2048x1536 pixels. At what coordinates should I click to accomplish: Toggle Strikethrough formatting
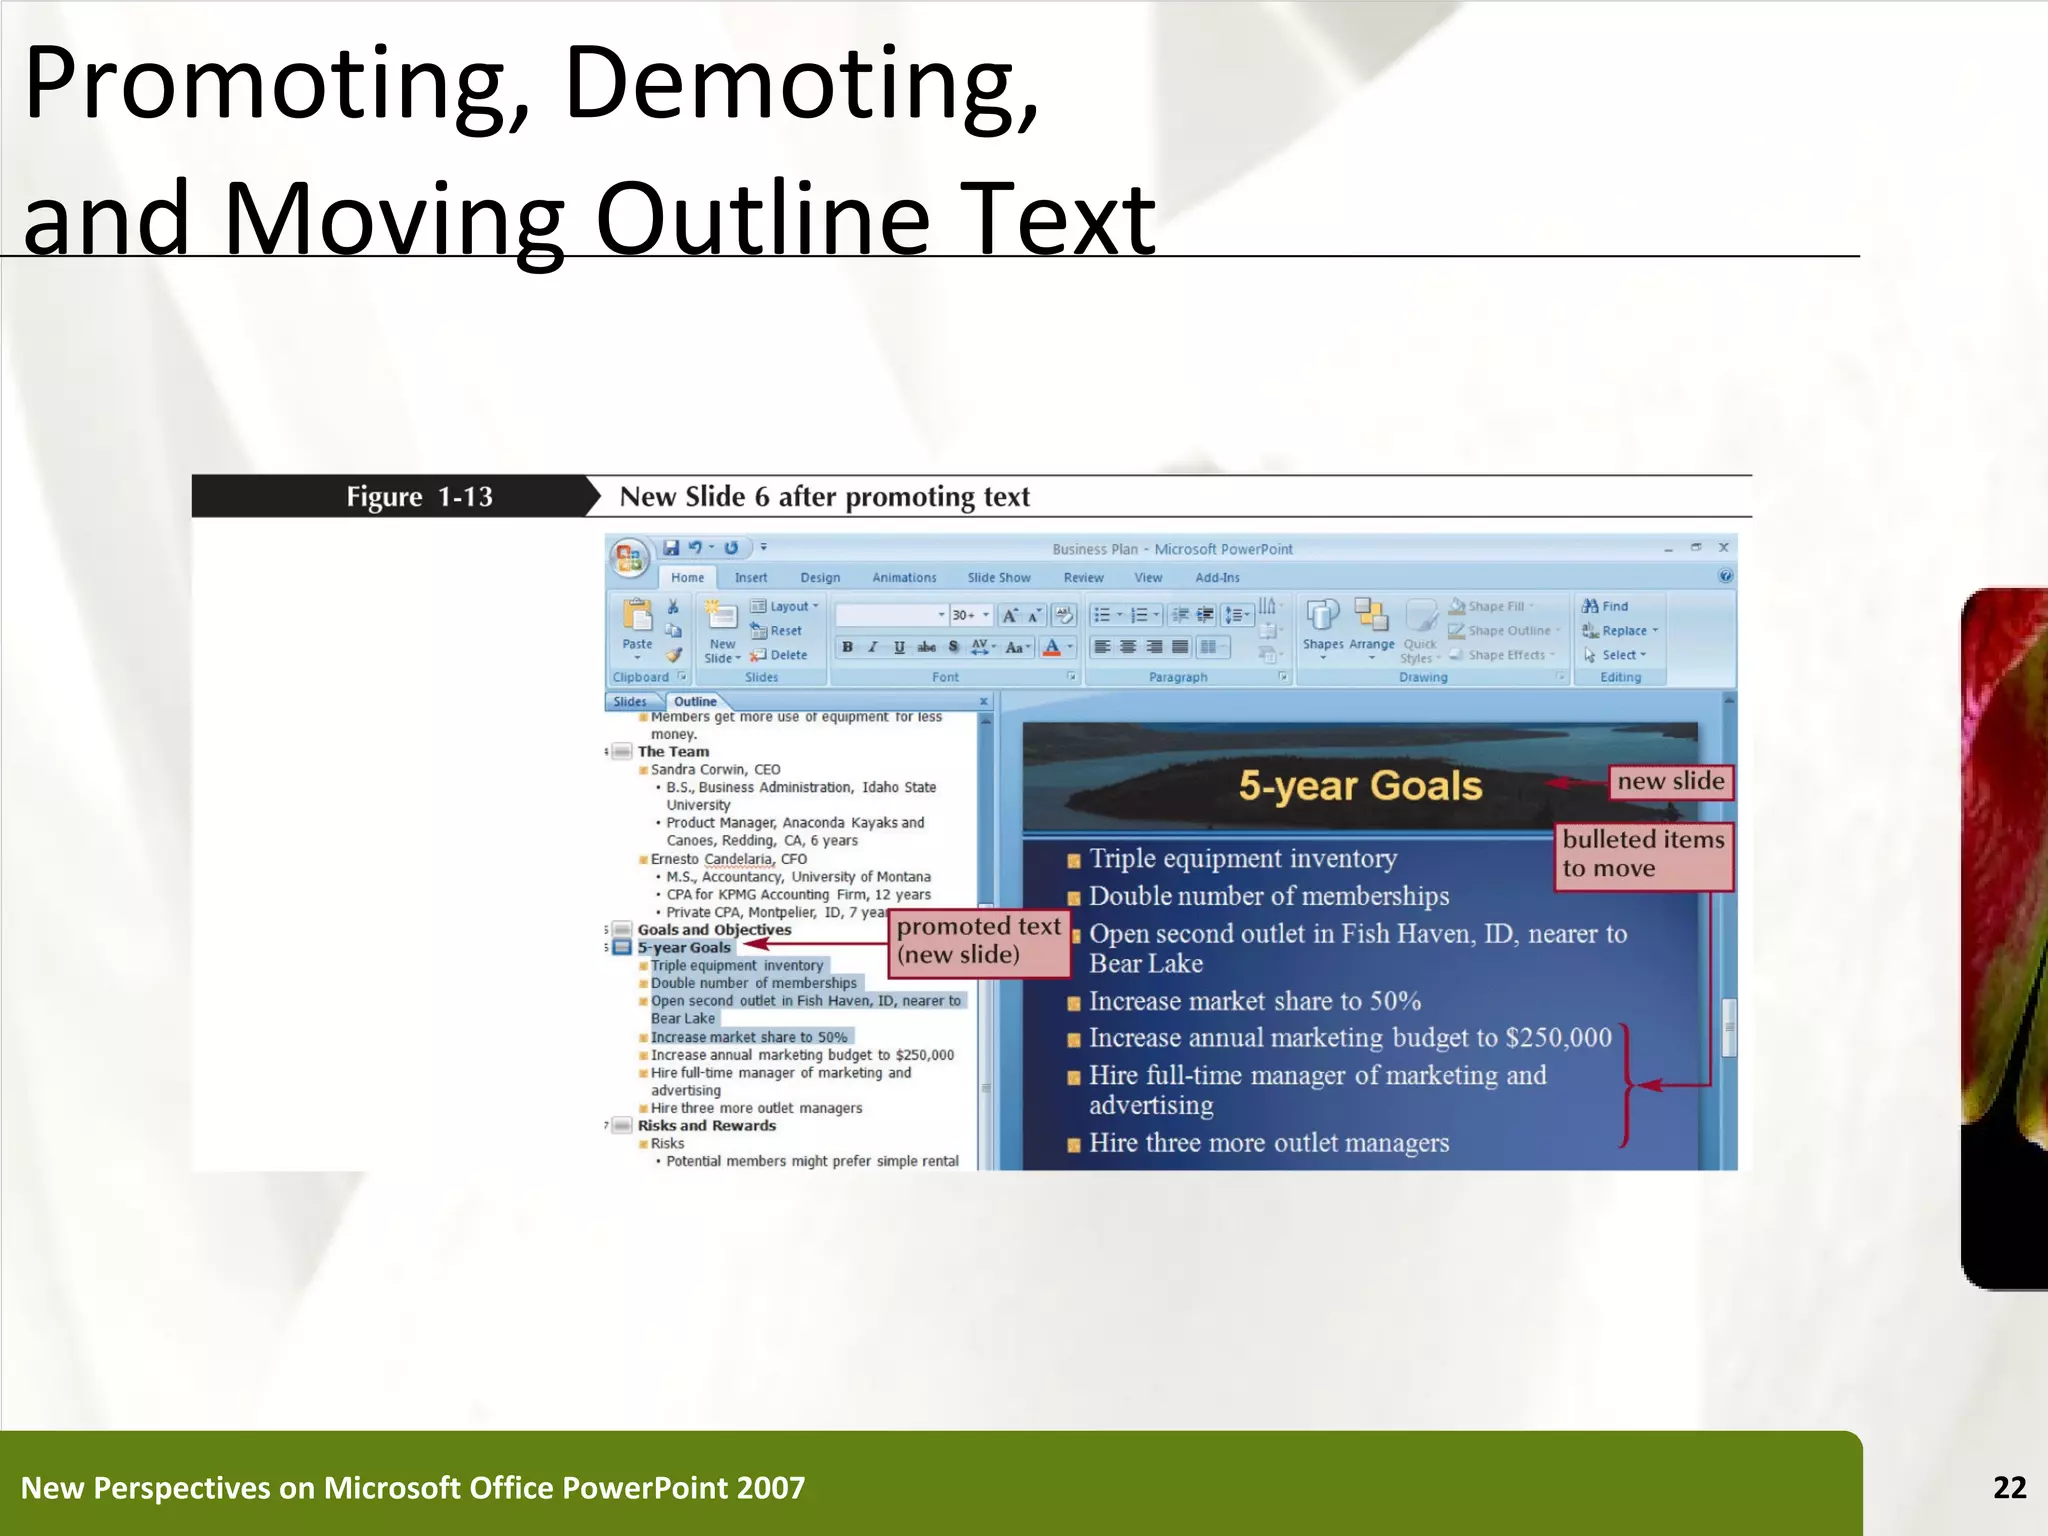coord(926,647)
